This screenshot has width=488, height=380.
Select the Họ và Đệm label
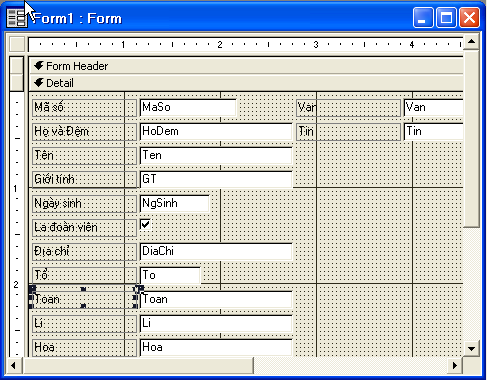tap(84, 131)
